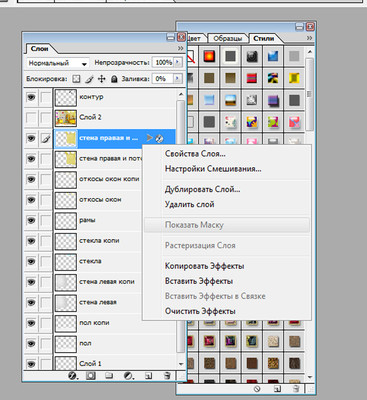Lock image pixels with the brush lock icon
The width and height of the screenshot is (367, 400).
point(89,79)
